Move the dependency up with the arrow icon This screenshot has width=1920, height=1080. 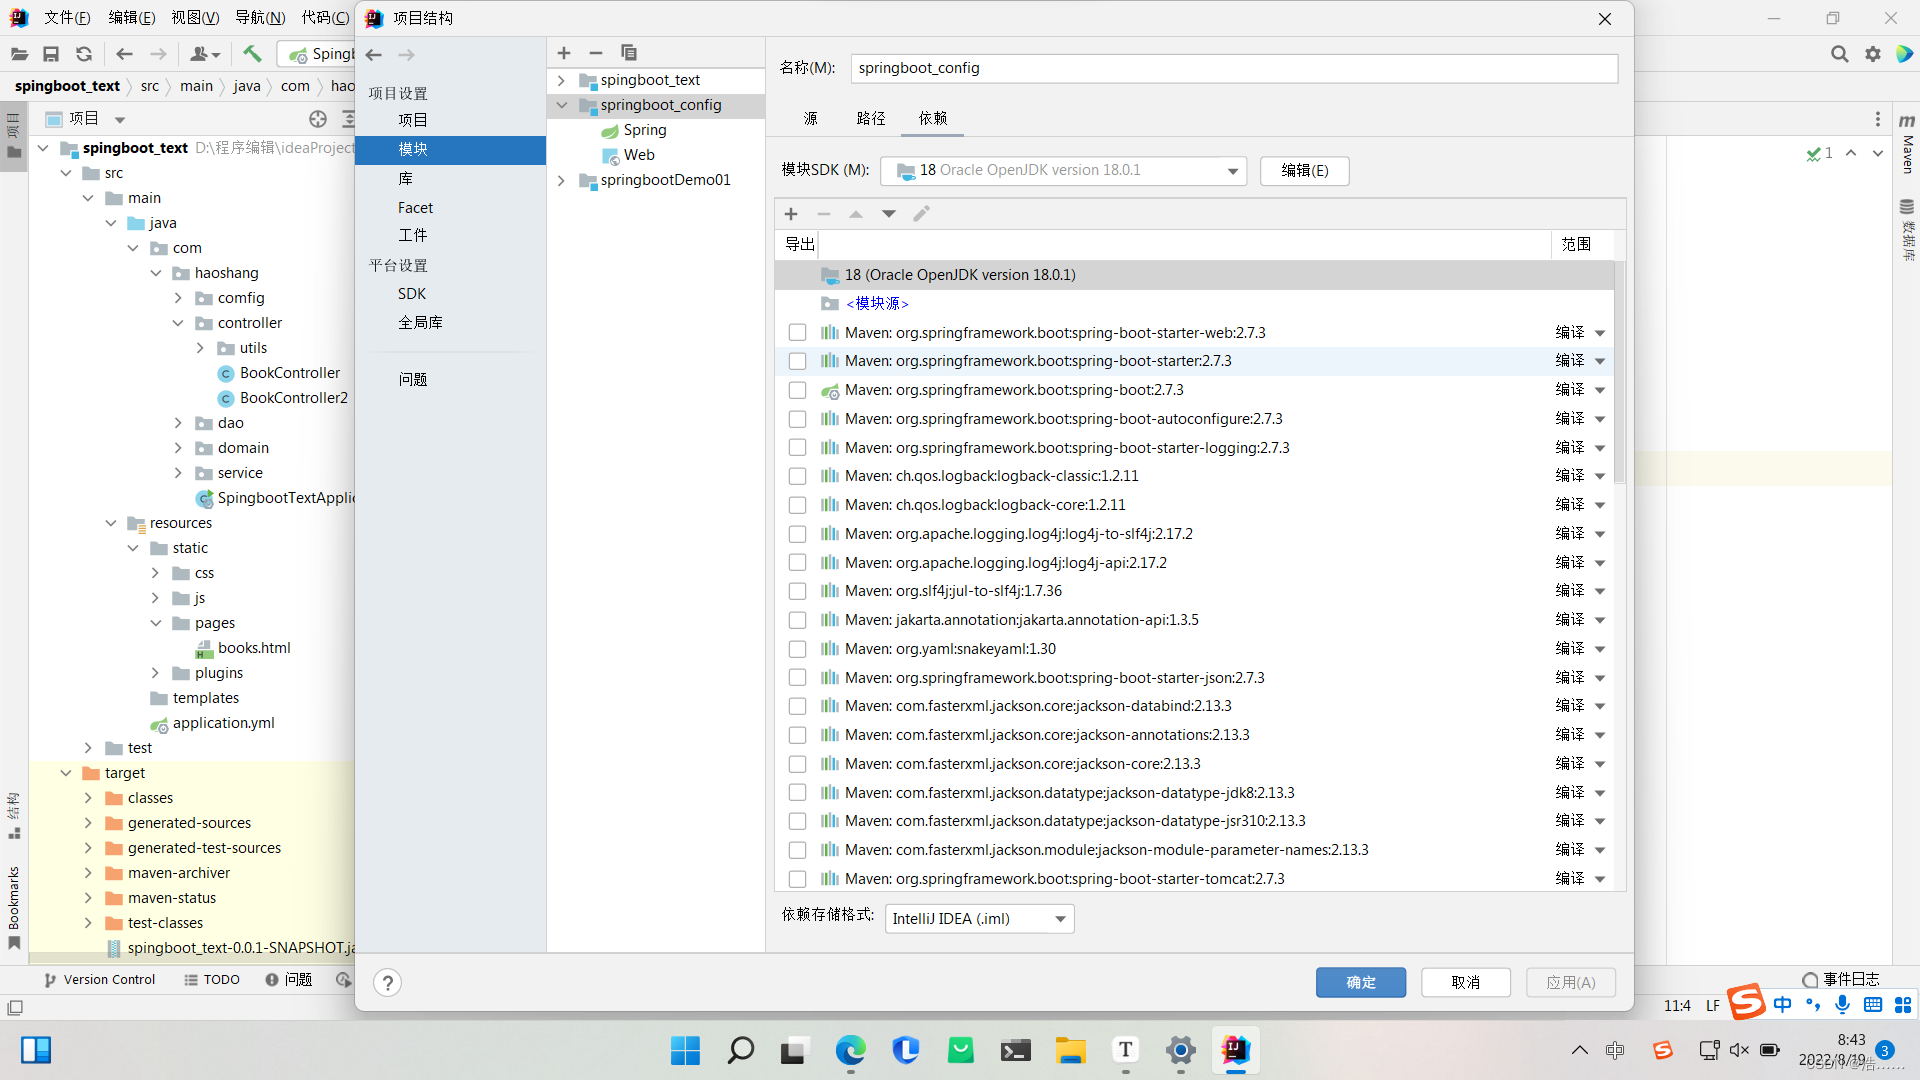coord(856,214)
